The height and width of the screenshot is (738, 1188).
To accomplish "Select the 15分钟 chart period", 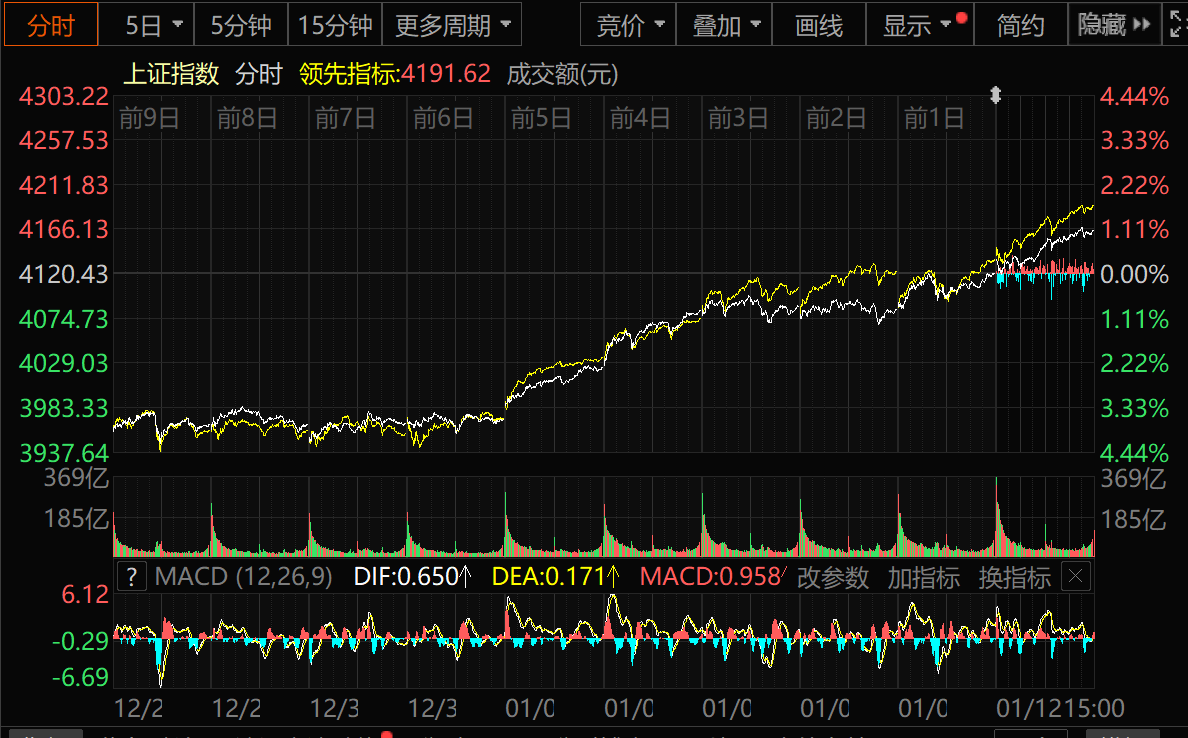I will 335,25.
